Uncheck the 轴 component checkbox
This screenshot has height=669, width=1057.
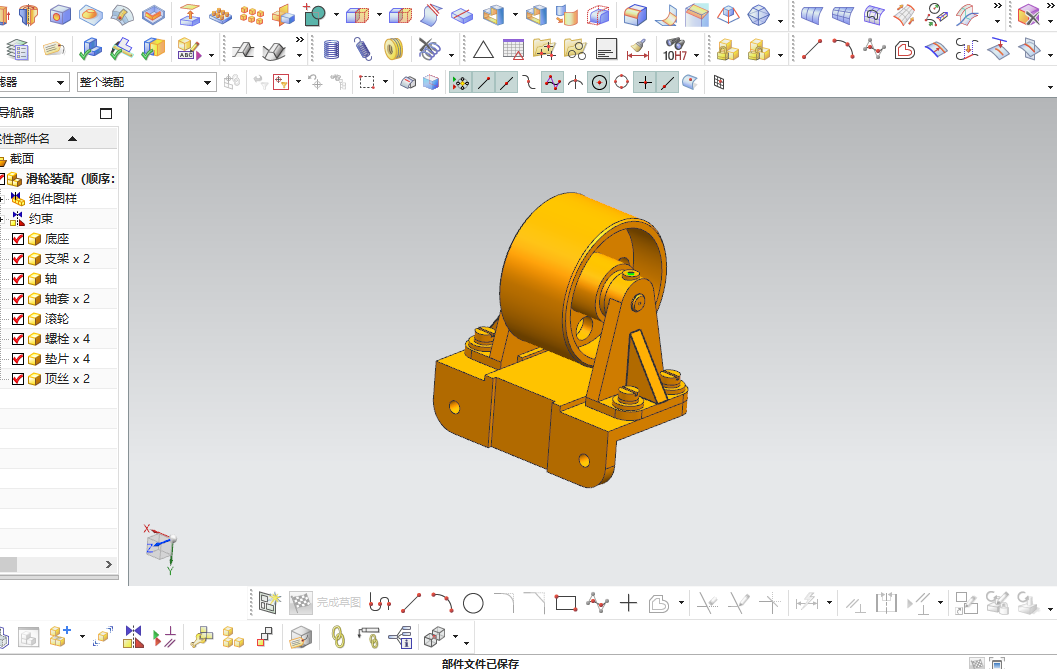pos(18,279)
